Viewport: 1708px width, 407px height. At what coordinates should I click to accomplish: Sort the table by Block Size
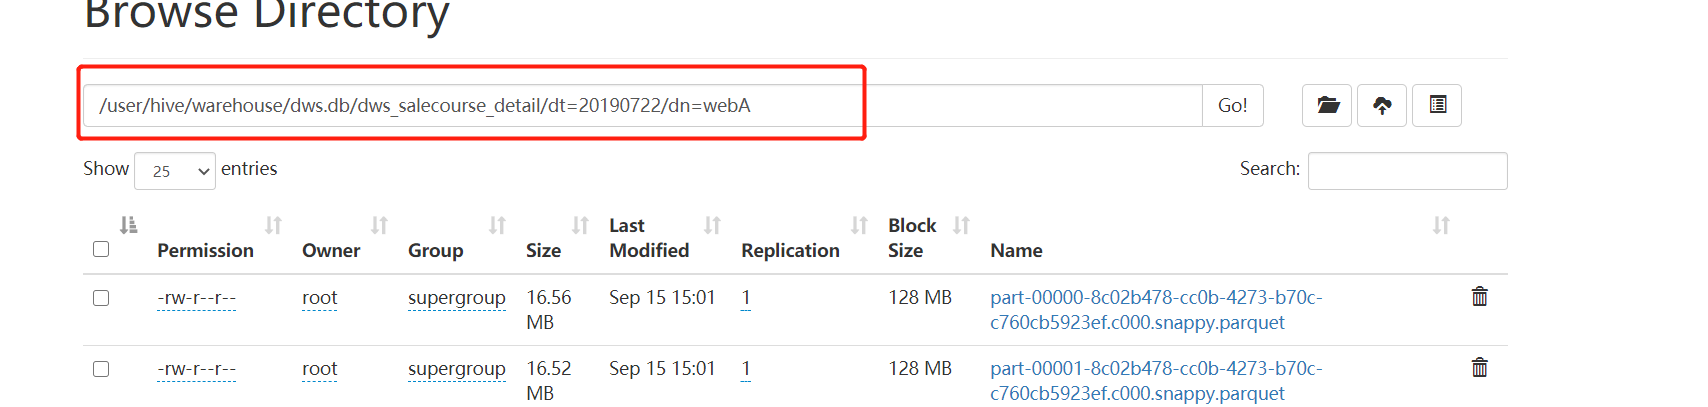click(x=961, y=226)
